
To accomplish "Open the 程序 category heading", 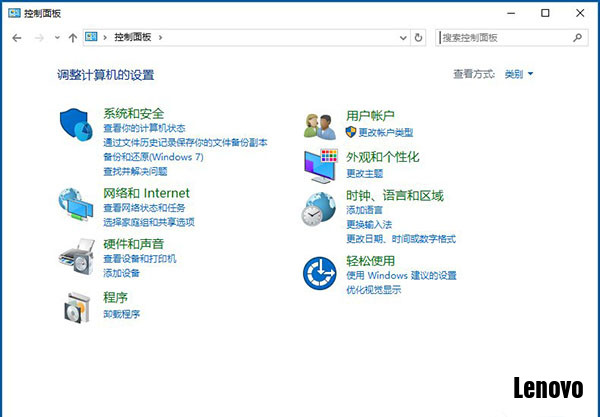I will pos(116,297).
